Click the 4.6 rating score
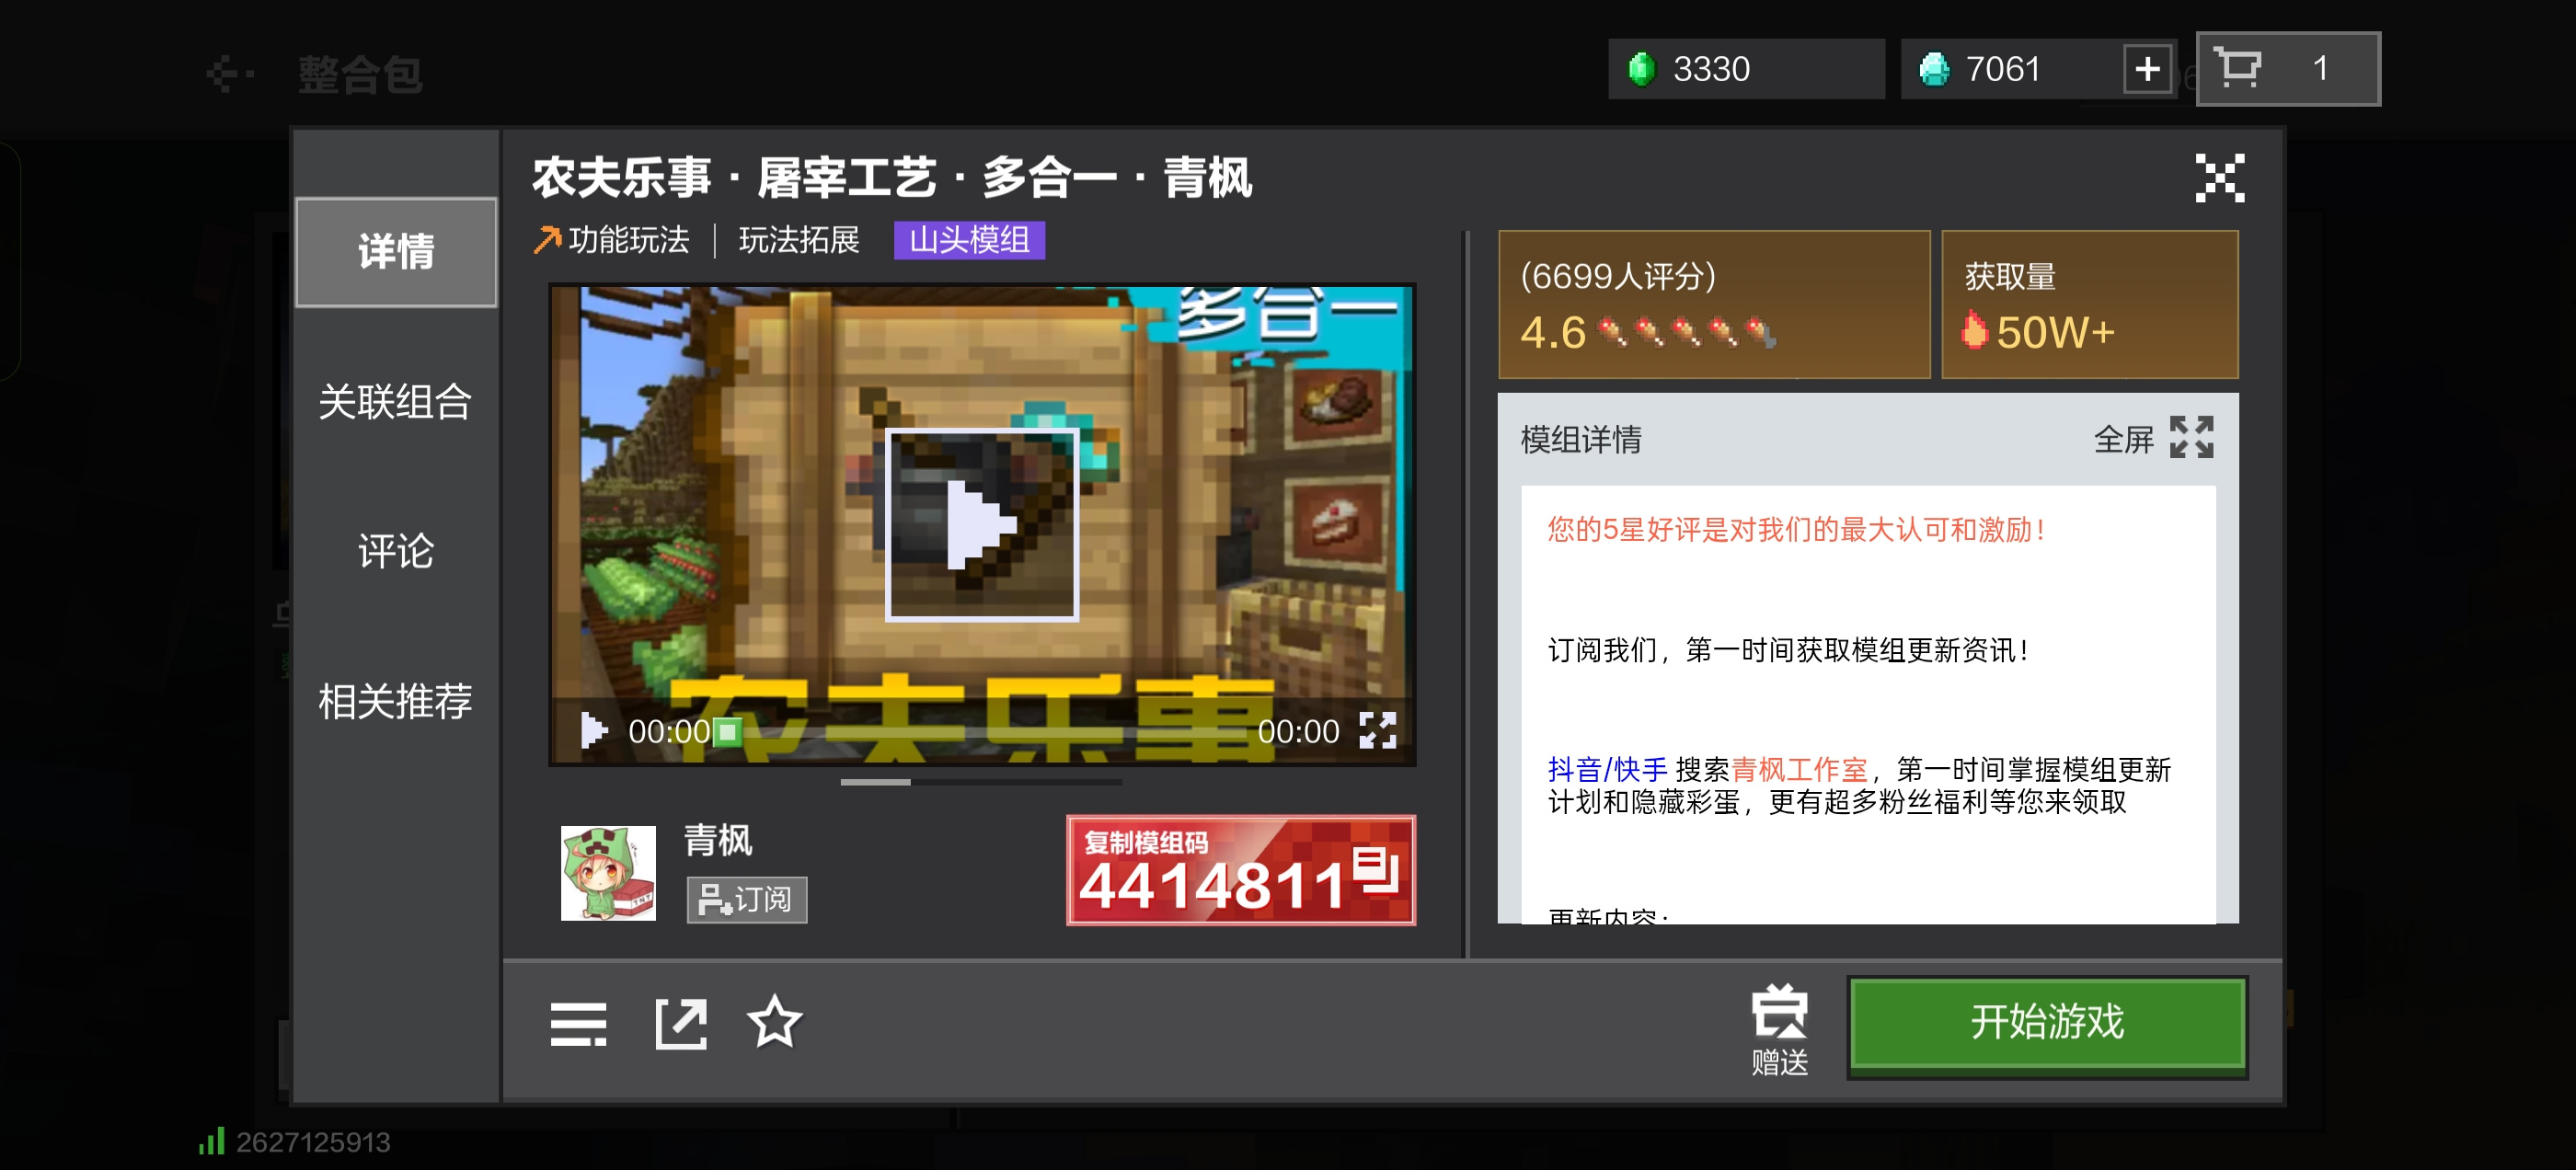Screen dimensions: 2576x1170 tap(1553, 332)
